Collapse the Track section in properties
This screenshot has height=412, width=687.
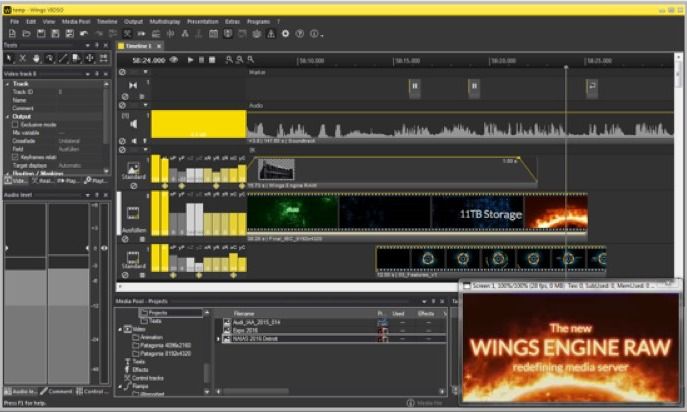click(x=7, y=84)
